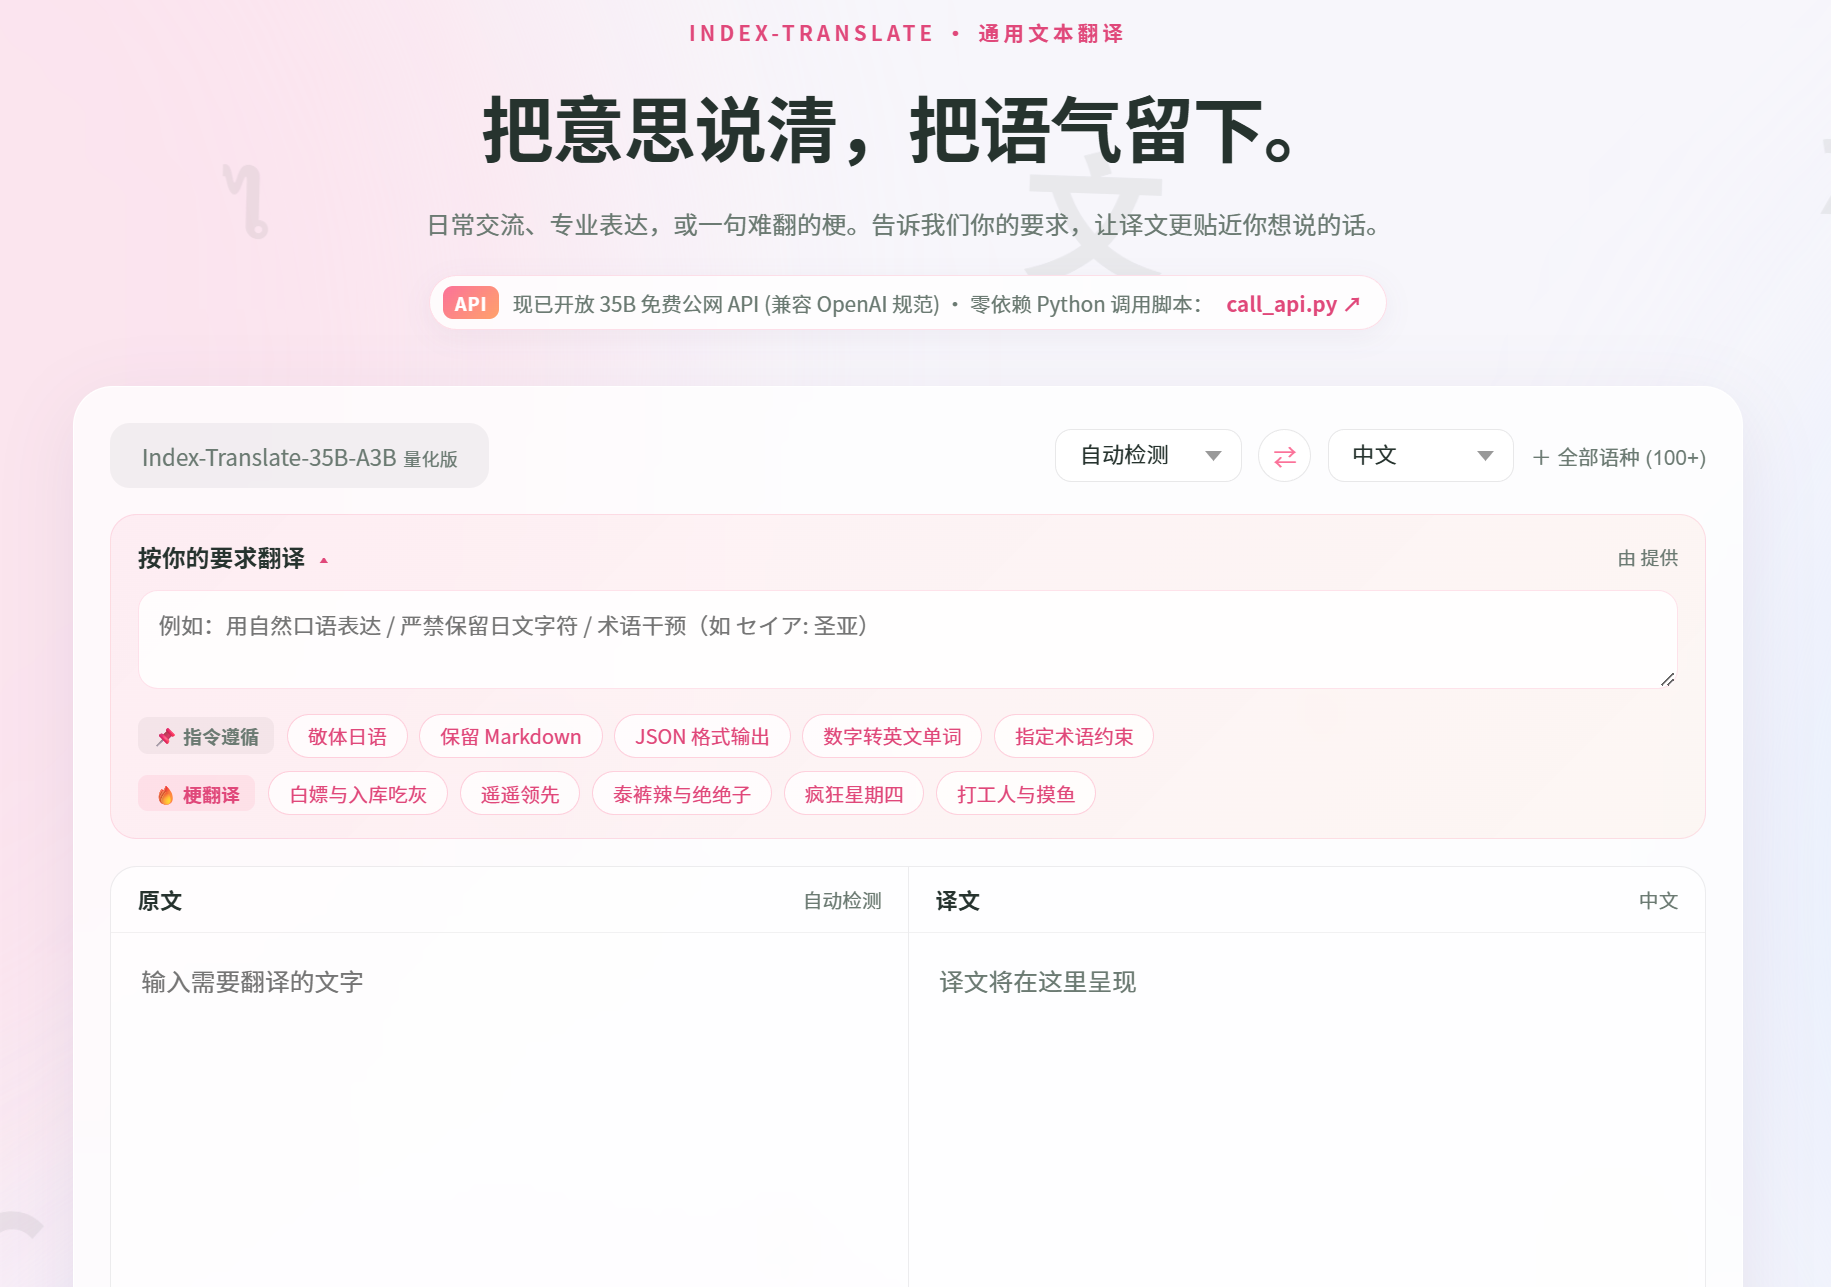This screenshot has height=1287, width=1831.
Task: Click the 自动检测 label in 原文 header
Action: click(x=843, y=901)
